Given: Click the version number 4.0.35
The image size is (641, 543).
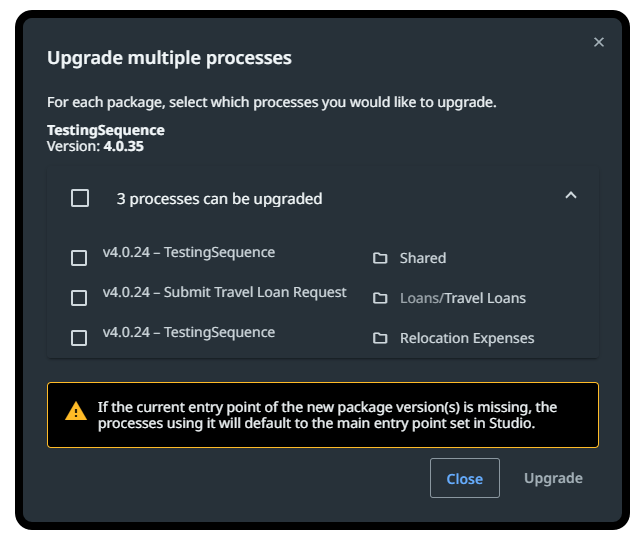Looking at the screenshot, I should tap(124, 146).
